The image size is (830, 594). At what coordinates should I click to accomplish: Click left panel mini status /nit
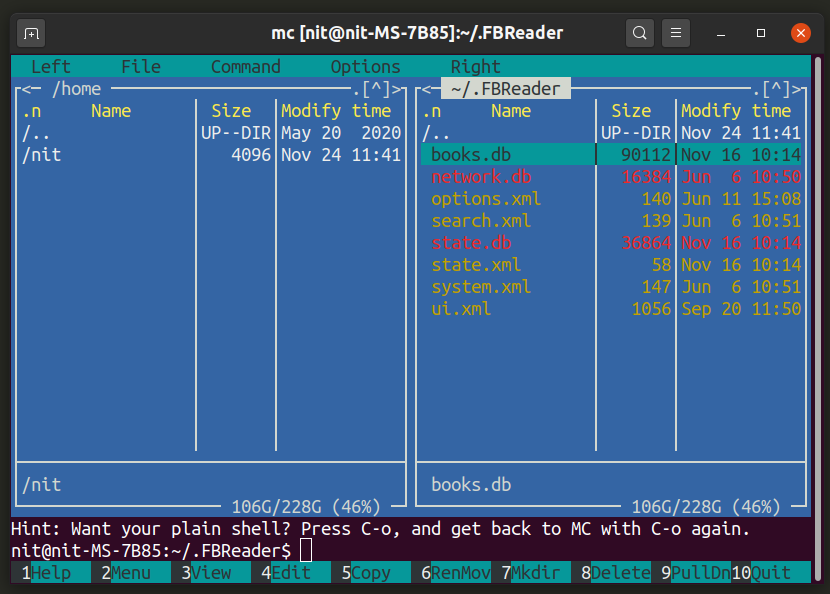point(41,485)
